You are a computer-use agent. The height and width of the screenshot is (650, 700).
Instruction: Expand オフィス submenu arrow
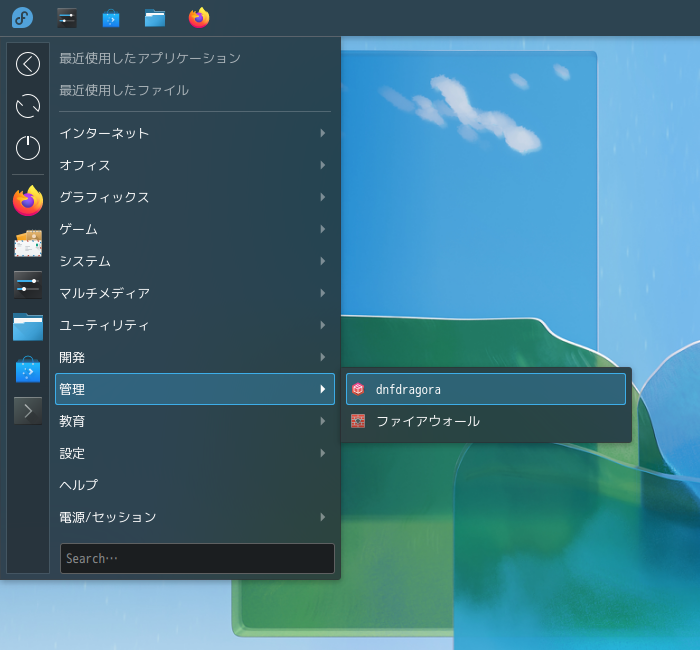pos(323,165)
